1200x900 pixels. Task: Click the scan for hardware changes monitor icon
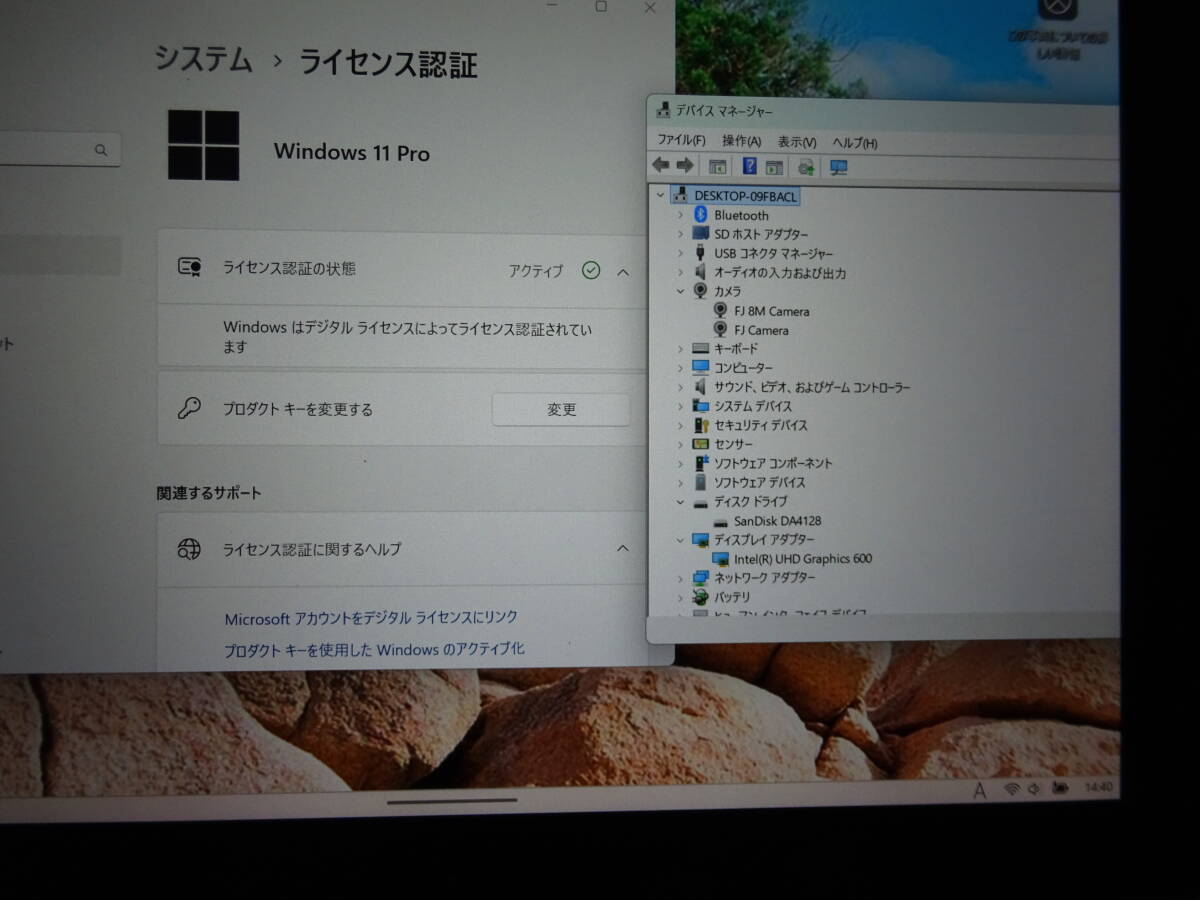coord(838,167)
